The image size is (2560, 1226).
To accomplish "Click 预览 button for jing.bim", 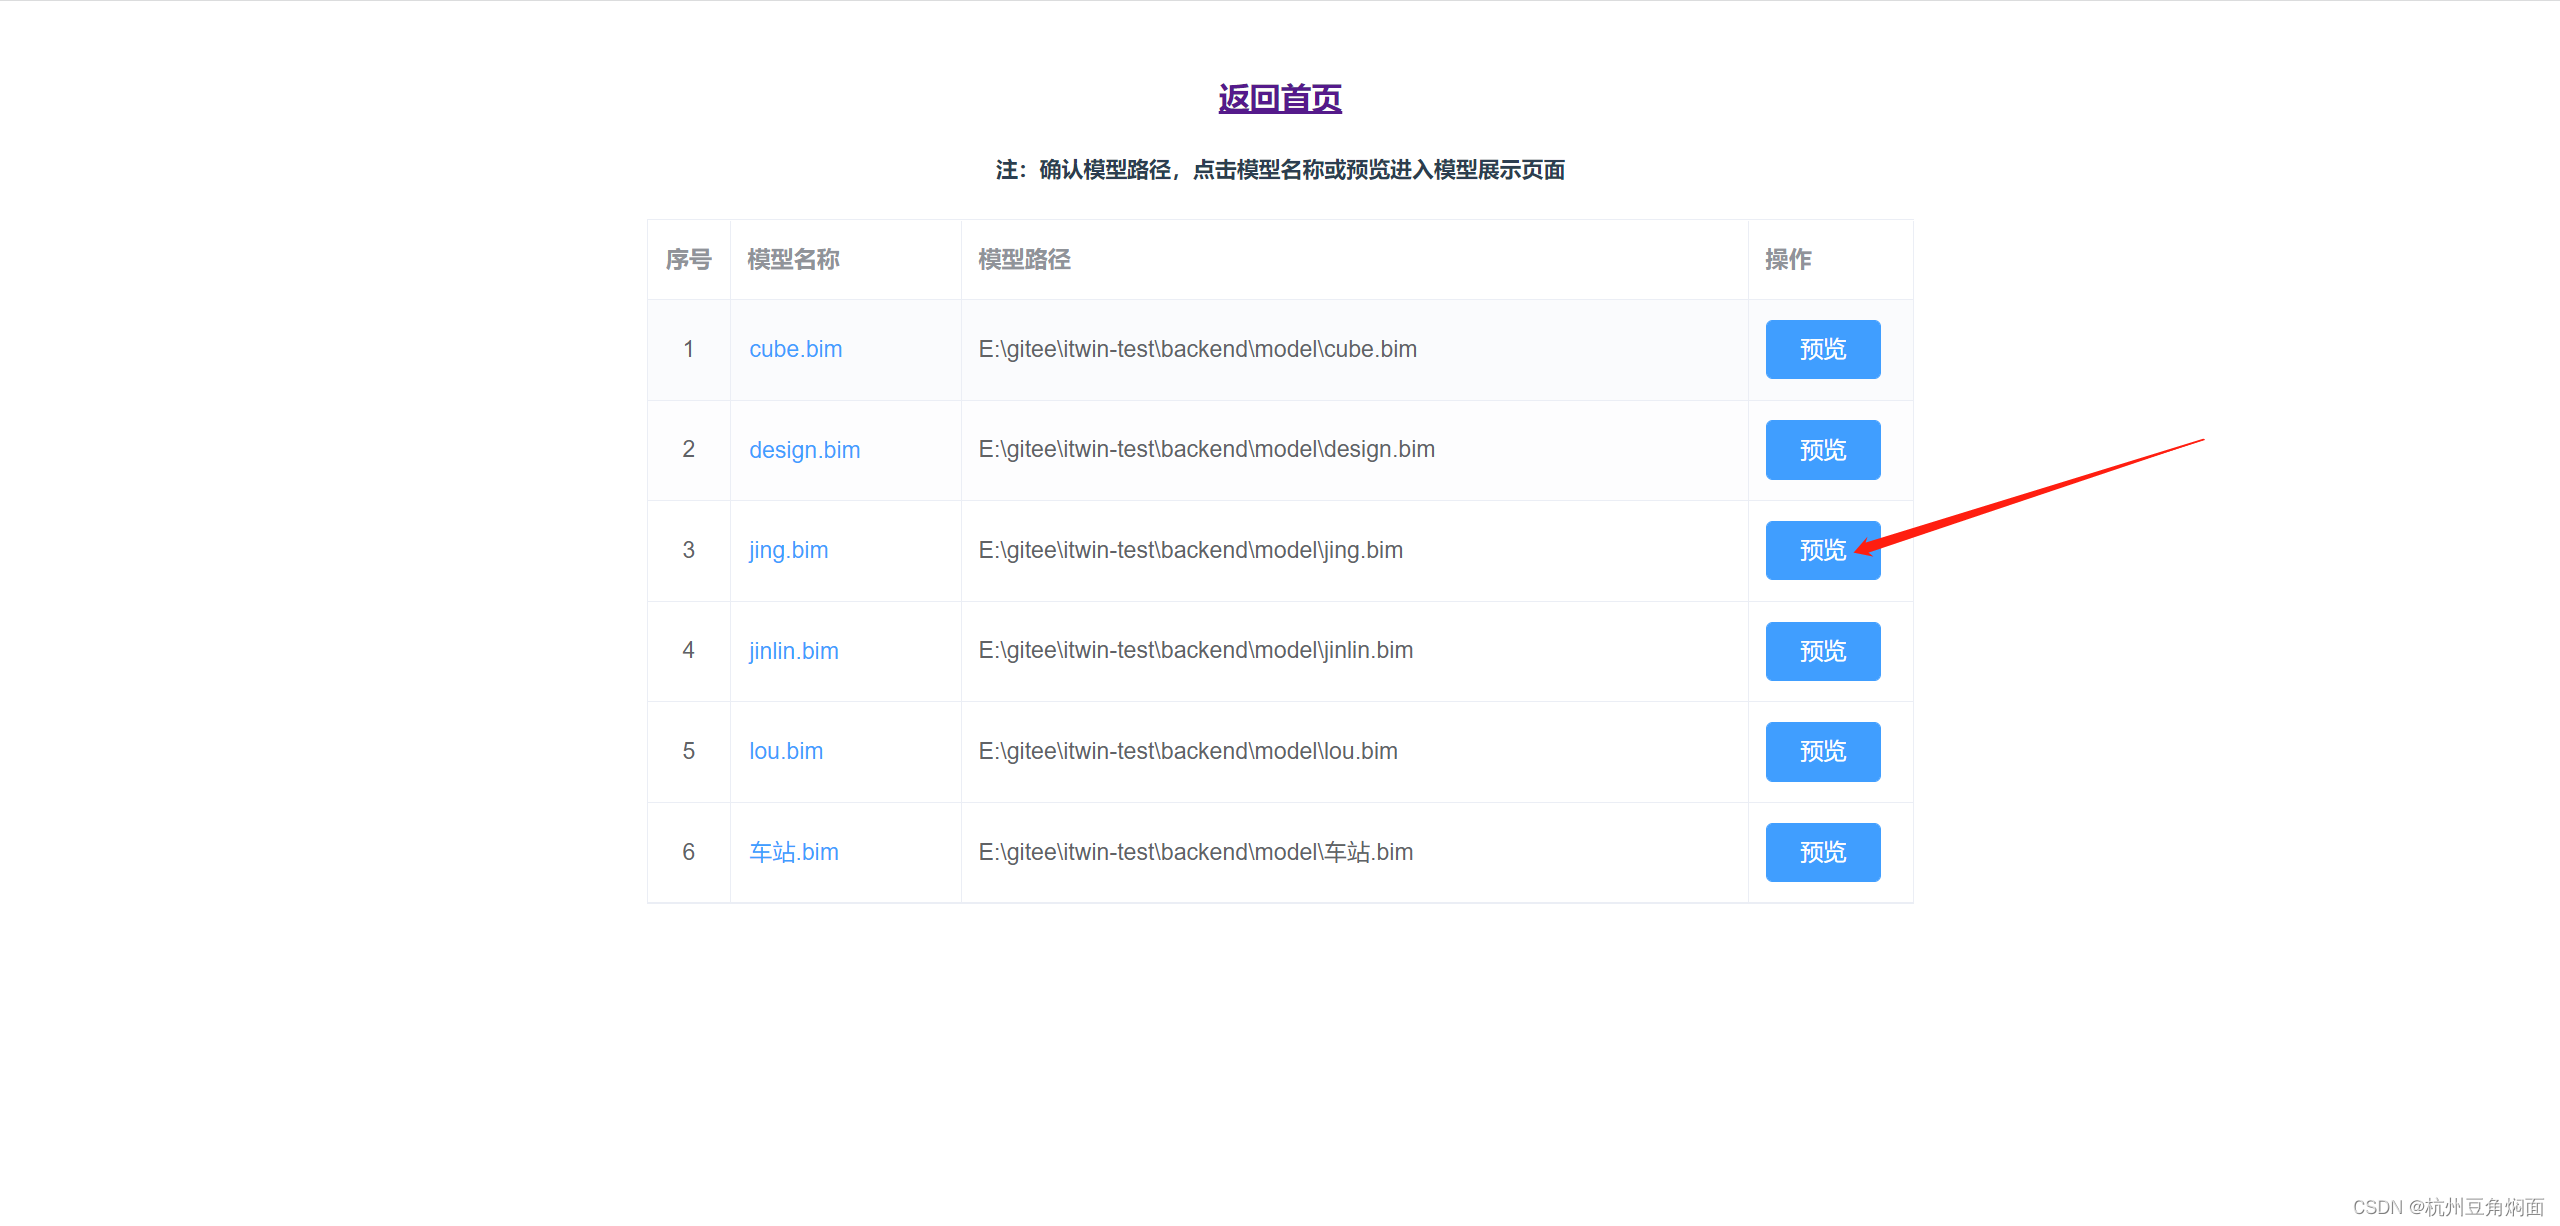I will tap(1822, 550).
